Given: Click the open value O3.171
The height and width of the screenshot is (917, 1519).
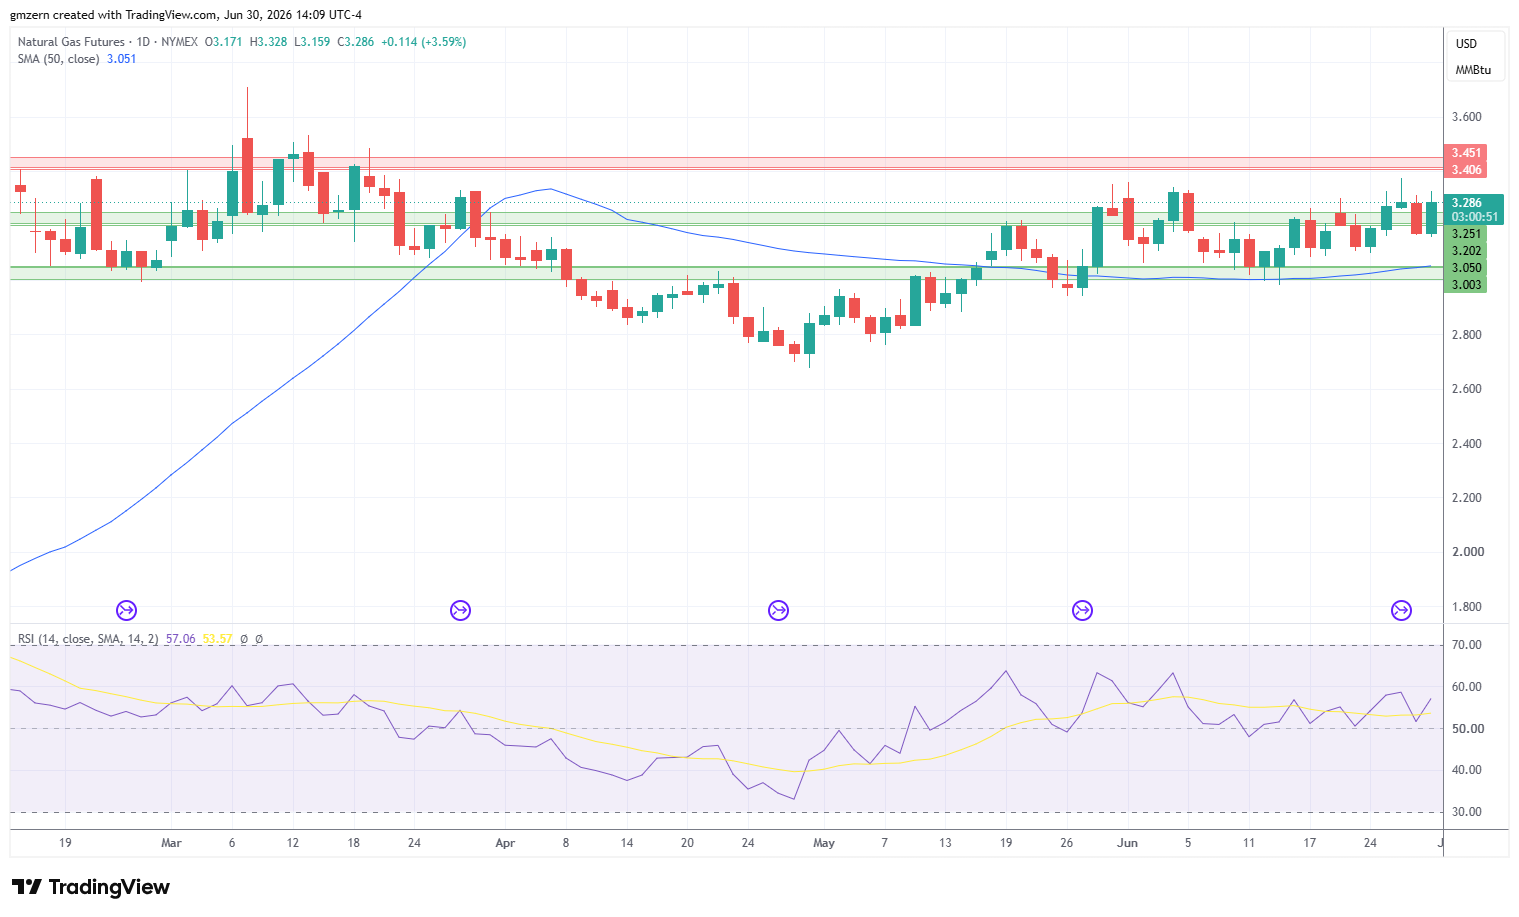Looking at the screenshot, I should pyautogui.click(x=223, y=42).
